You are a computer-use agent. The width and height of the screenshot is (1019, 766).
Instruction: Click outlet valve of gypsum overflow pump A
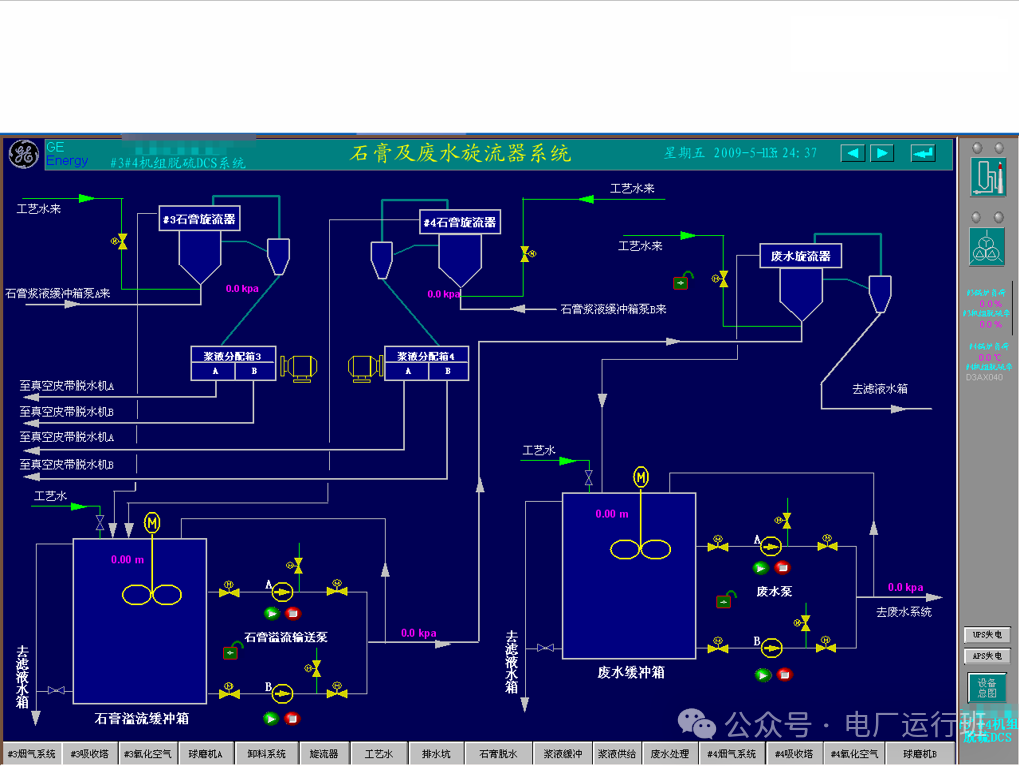point(337,589)
